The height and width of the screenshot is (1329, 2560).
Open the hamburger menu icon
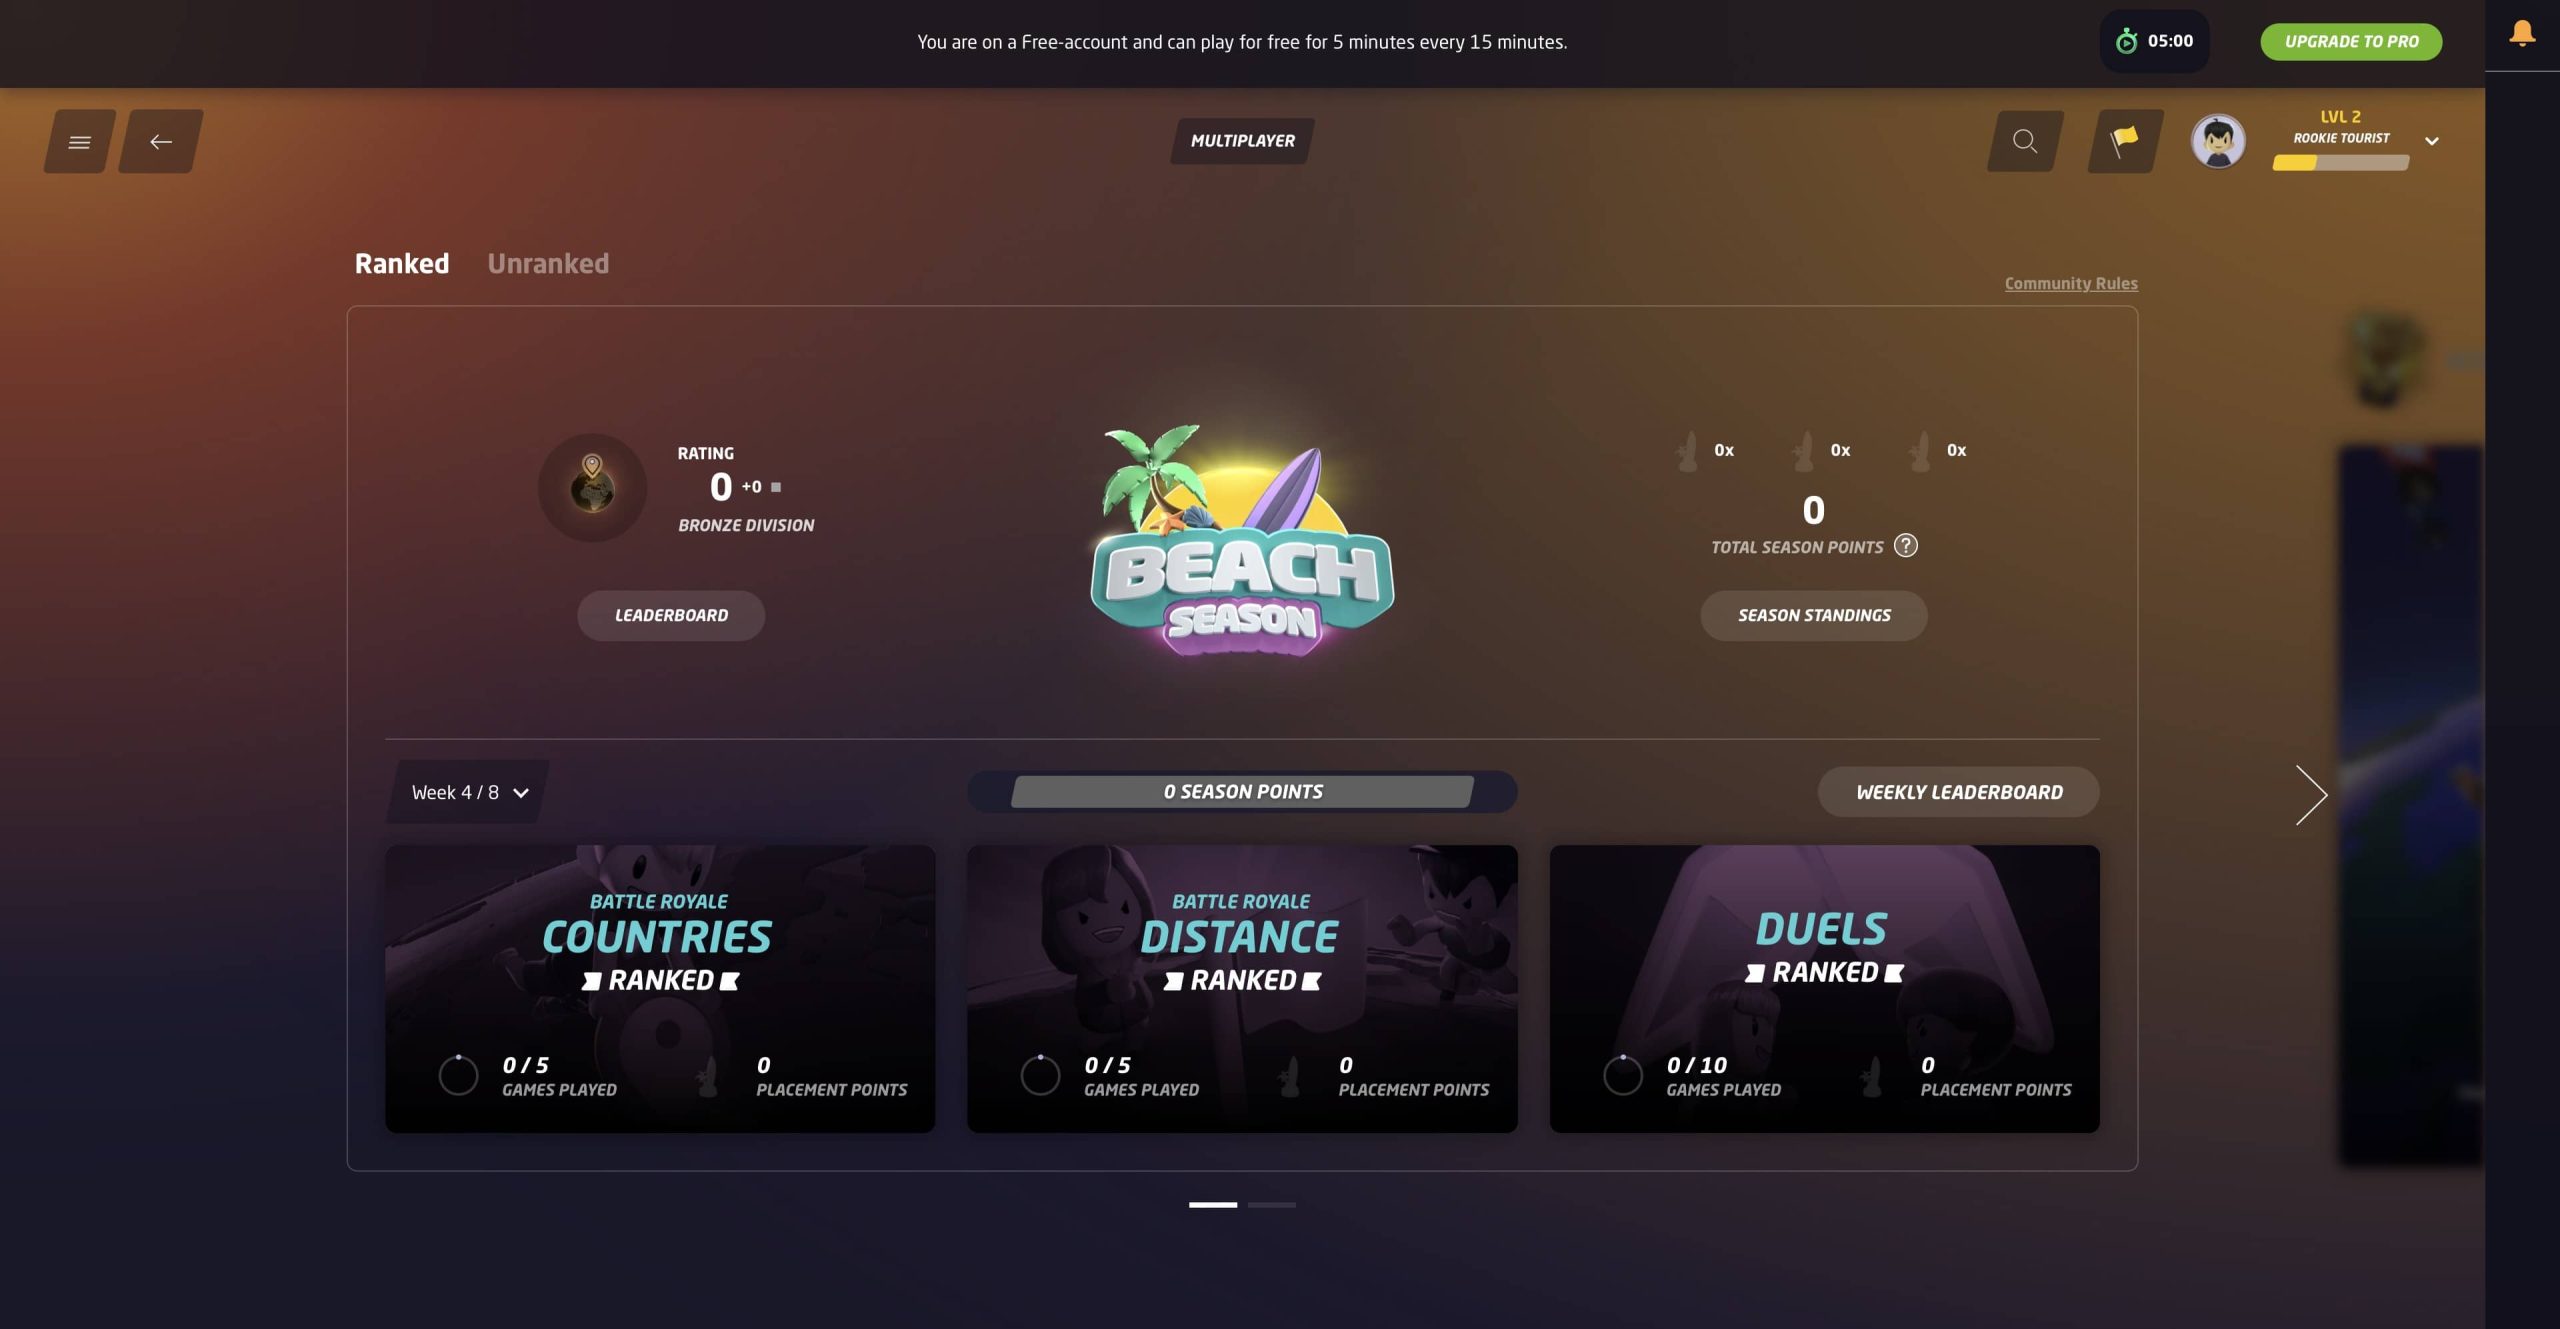[79, 141]
